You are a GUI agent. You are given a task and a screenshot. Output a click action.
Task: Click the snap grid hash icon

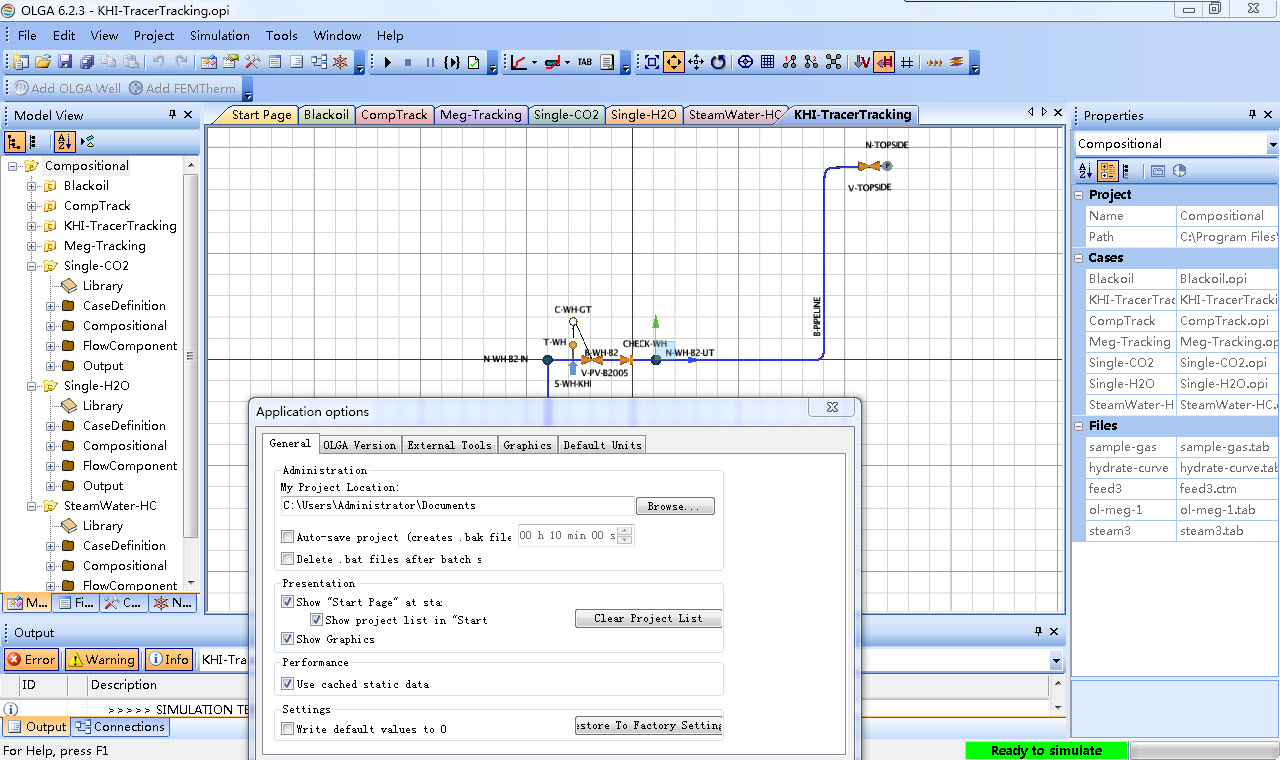click(x=907, y=62)
